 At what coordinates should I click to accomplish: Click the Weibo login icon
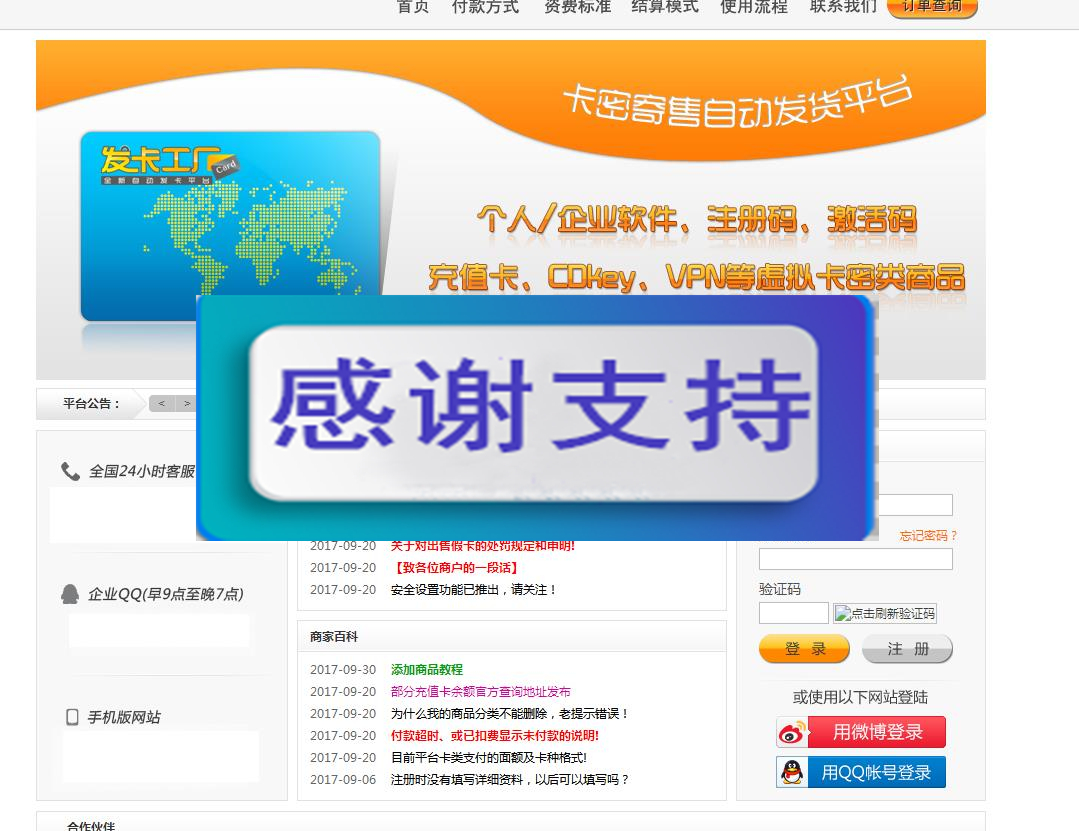790,732
